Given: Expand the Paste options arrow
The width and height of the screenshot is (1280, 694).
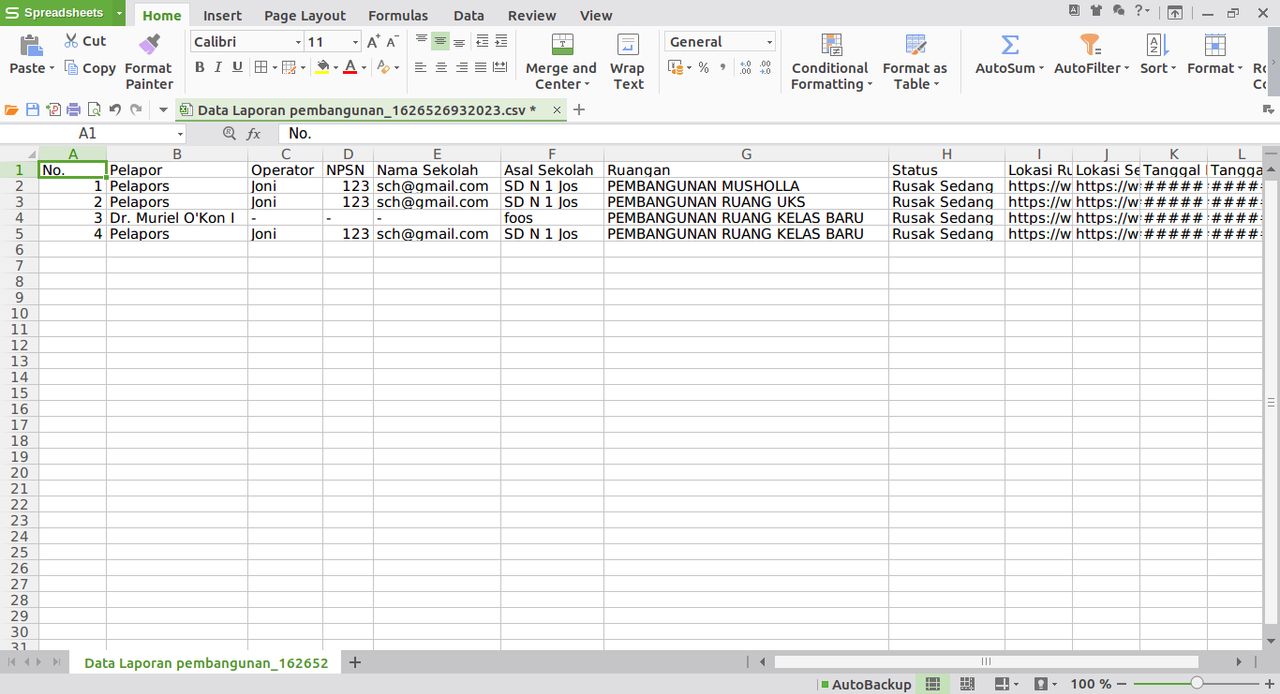Looking at the screenshot, I should pos(53,69).
